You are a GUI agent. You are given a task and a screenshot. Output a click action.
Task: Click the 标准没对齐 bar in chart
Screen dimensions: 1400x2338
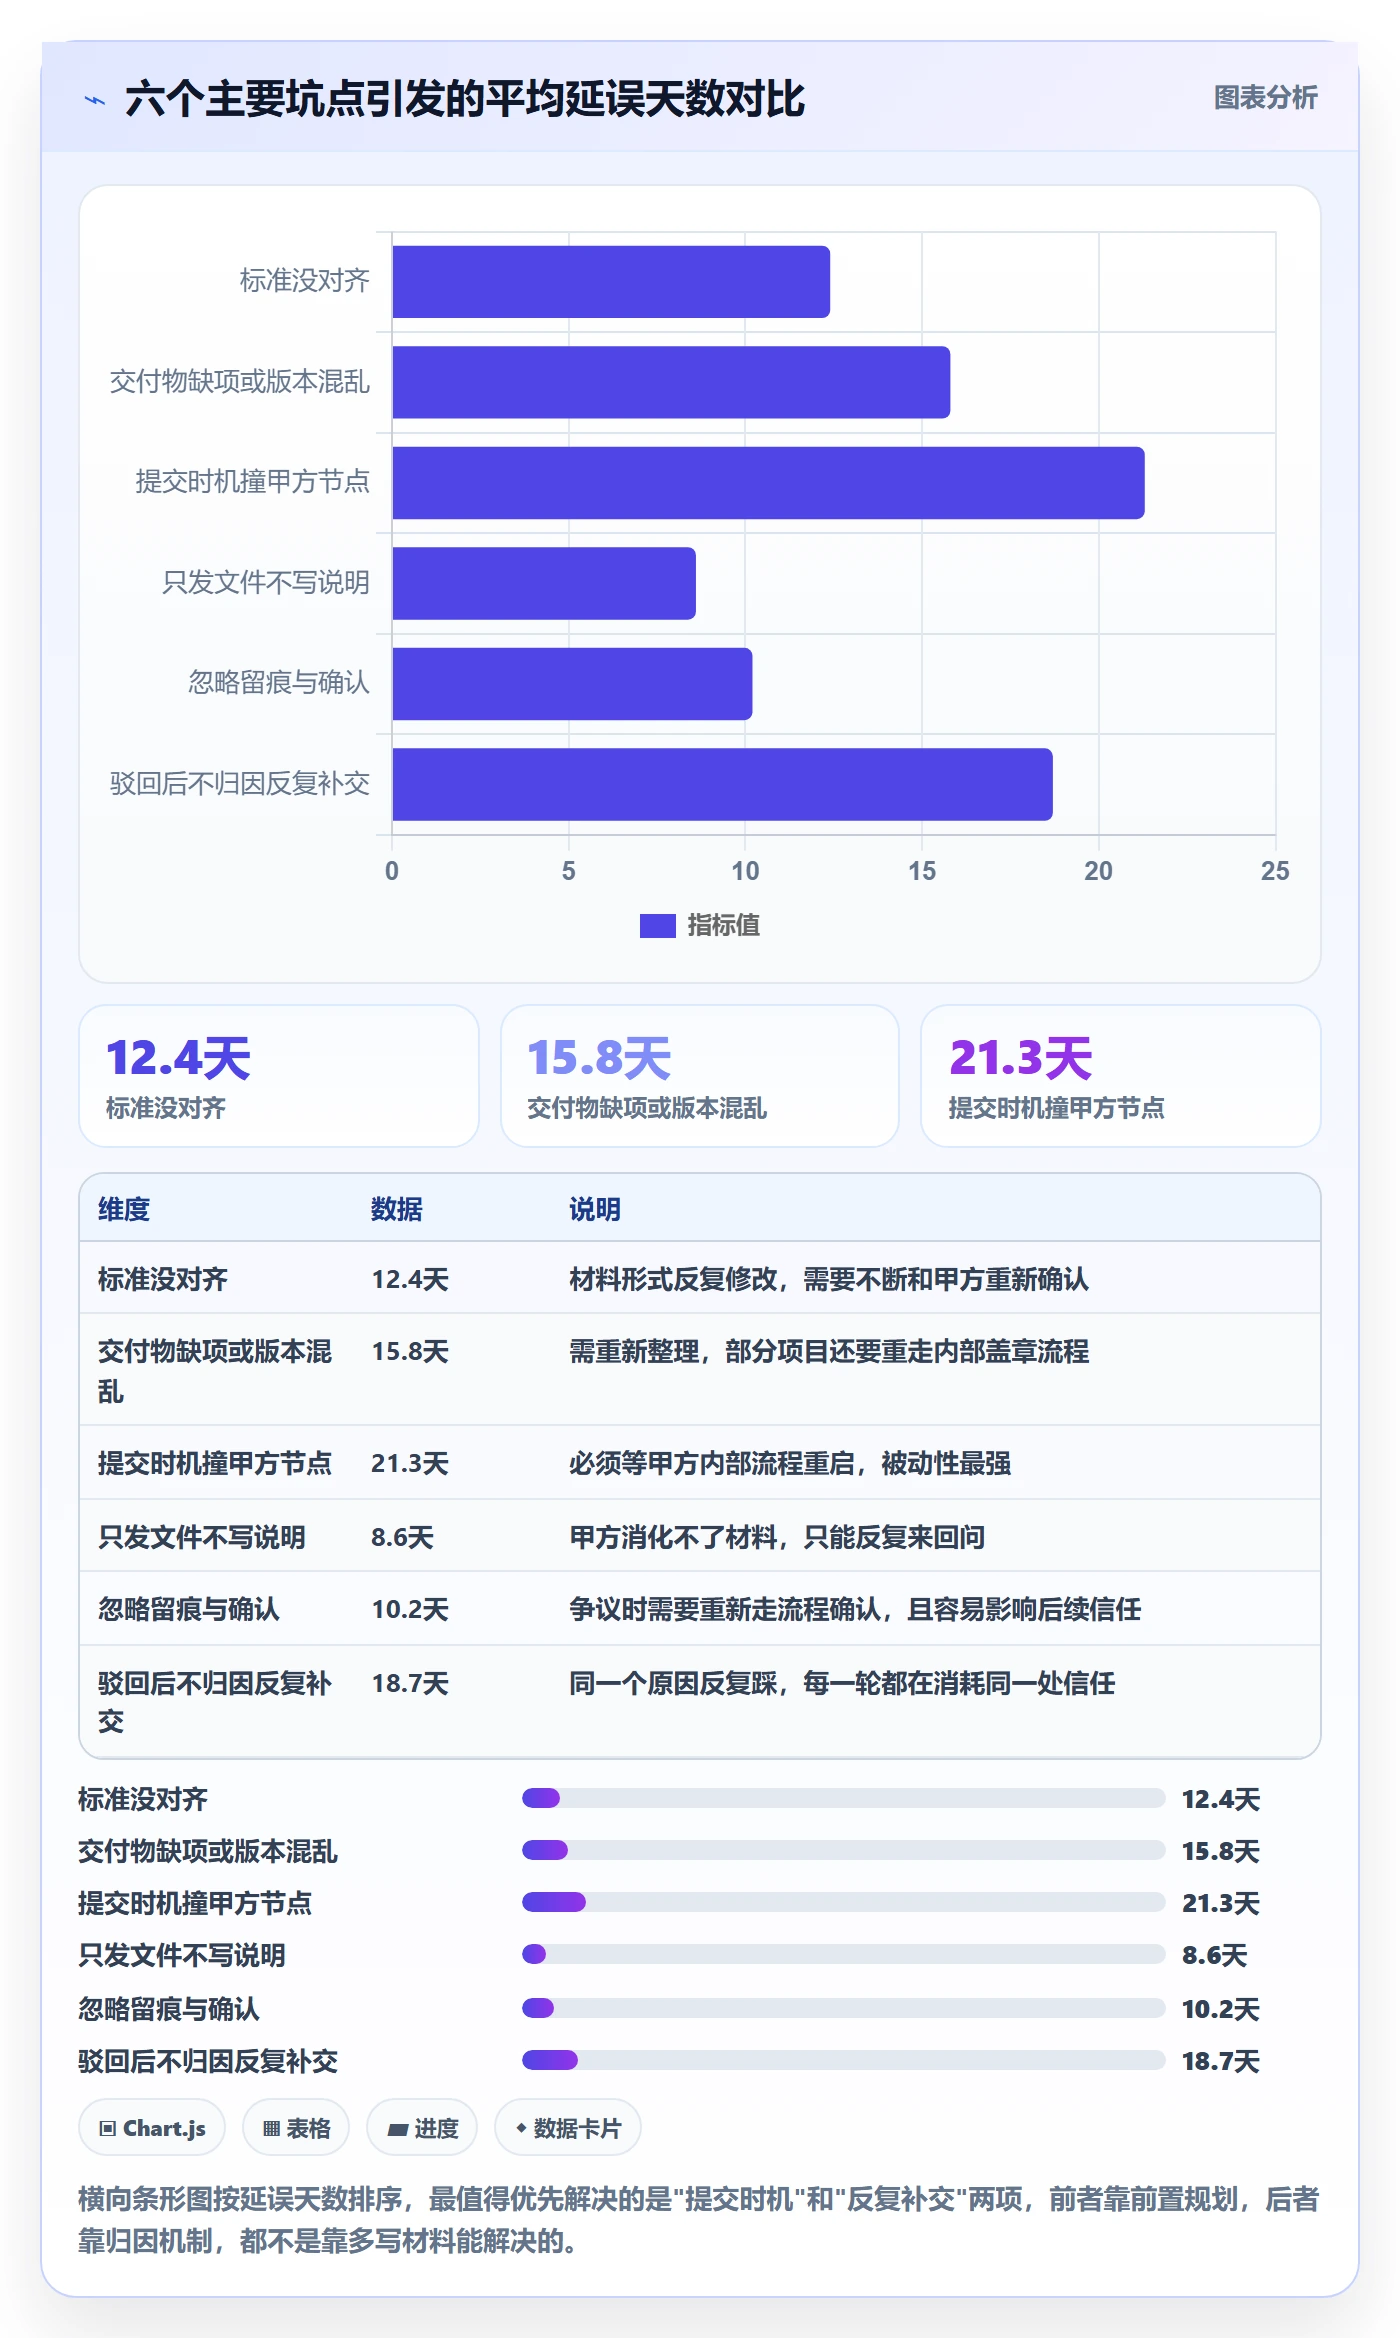tap(611, 282)
